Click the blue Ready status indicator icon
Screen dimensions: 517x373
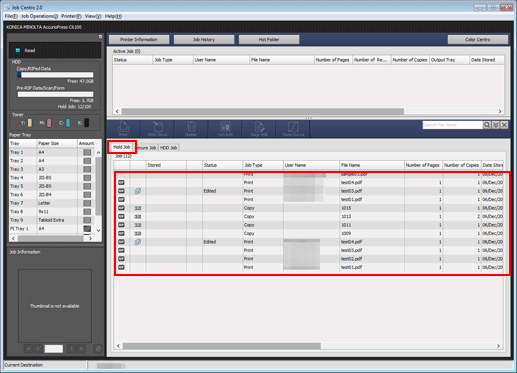18,50
